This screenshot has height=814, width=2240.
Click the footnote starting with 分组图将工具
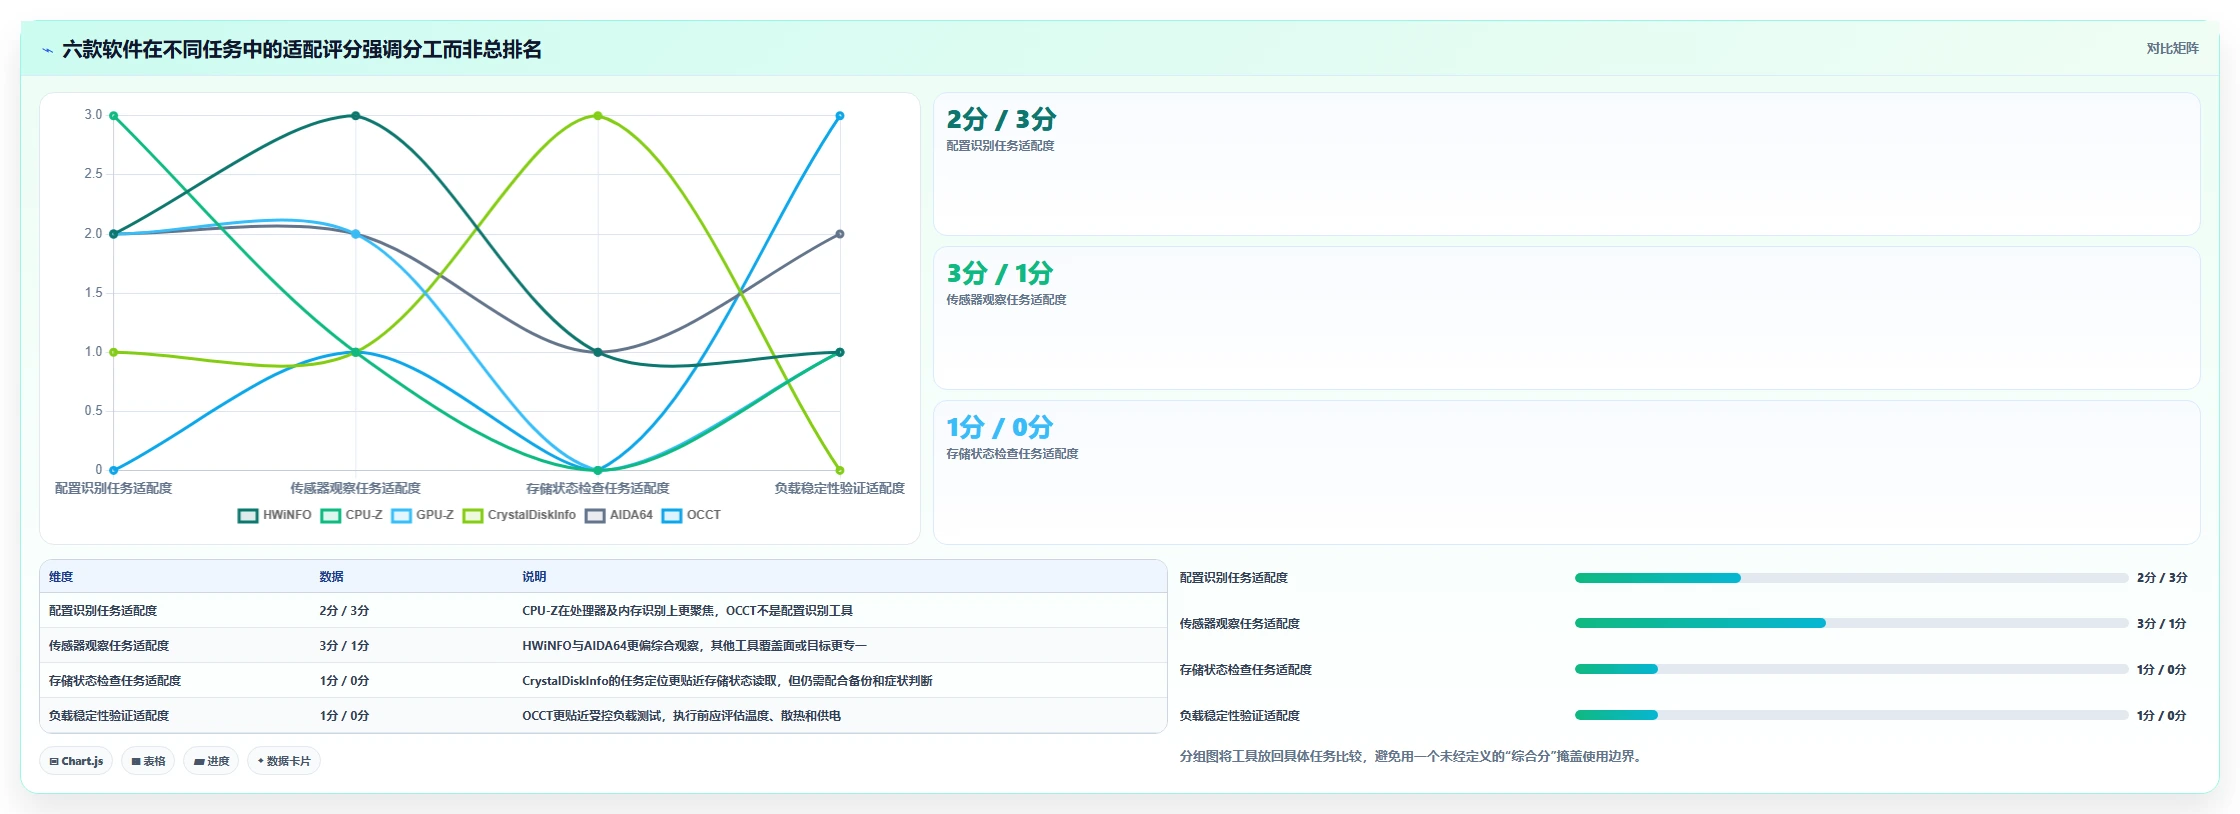point(1413,757)
